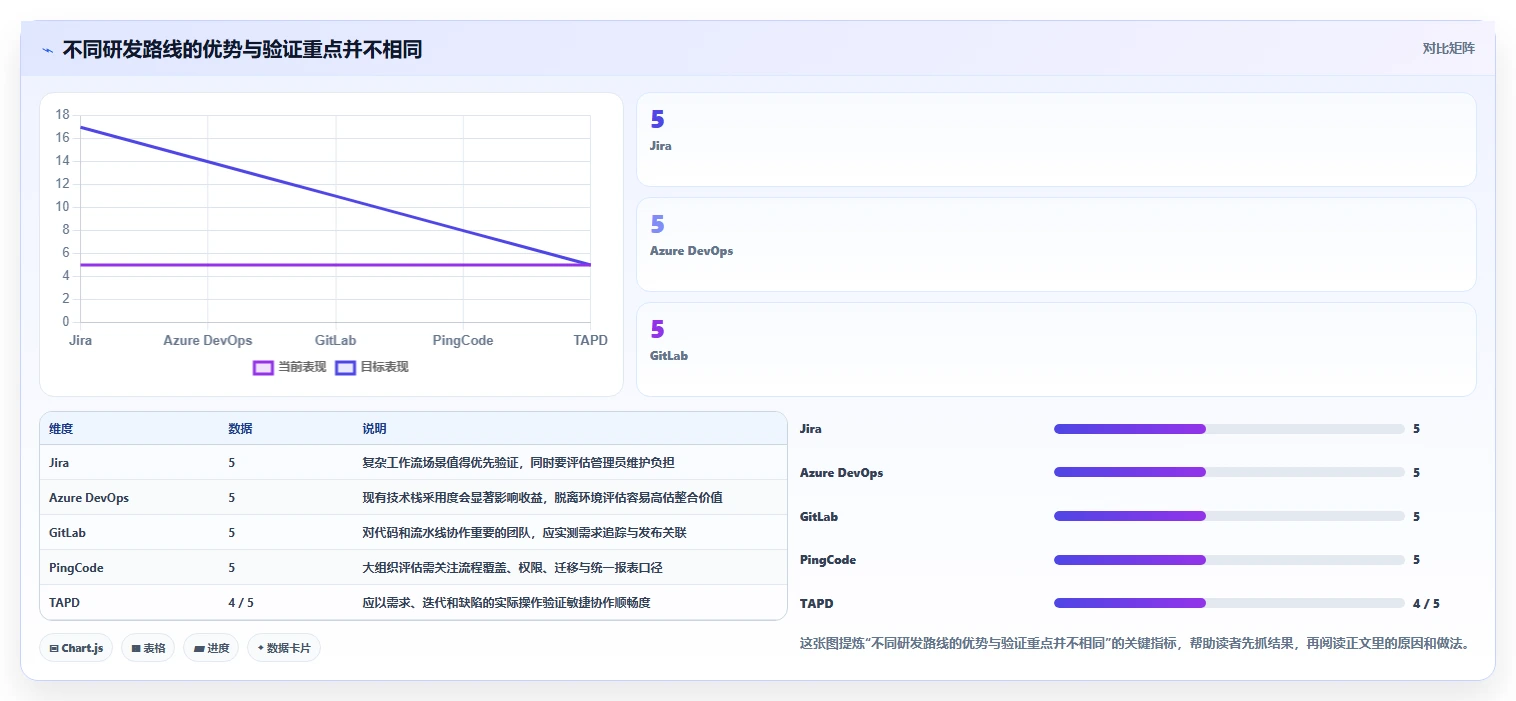Click the summary caption starting 这张图提炼

tap(1134, 643)
